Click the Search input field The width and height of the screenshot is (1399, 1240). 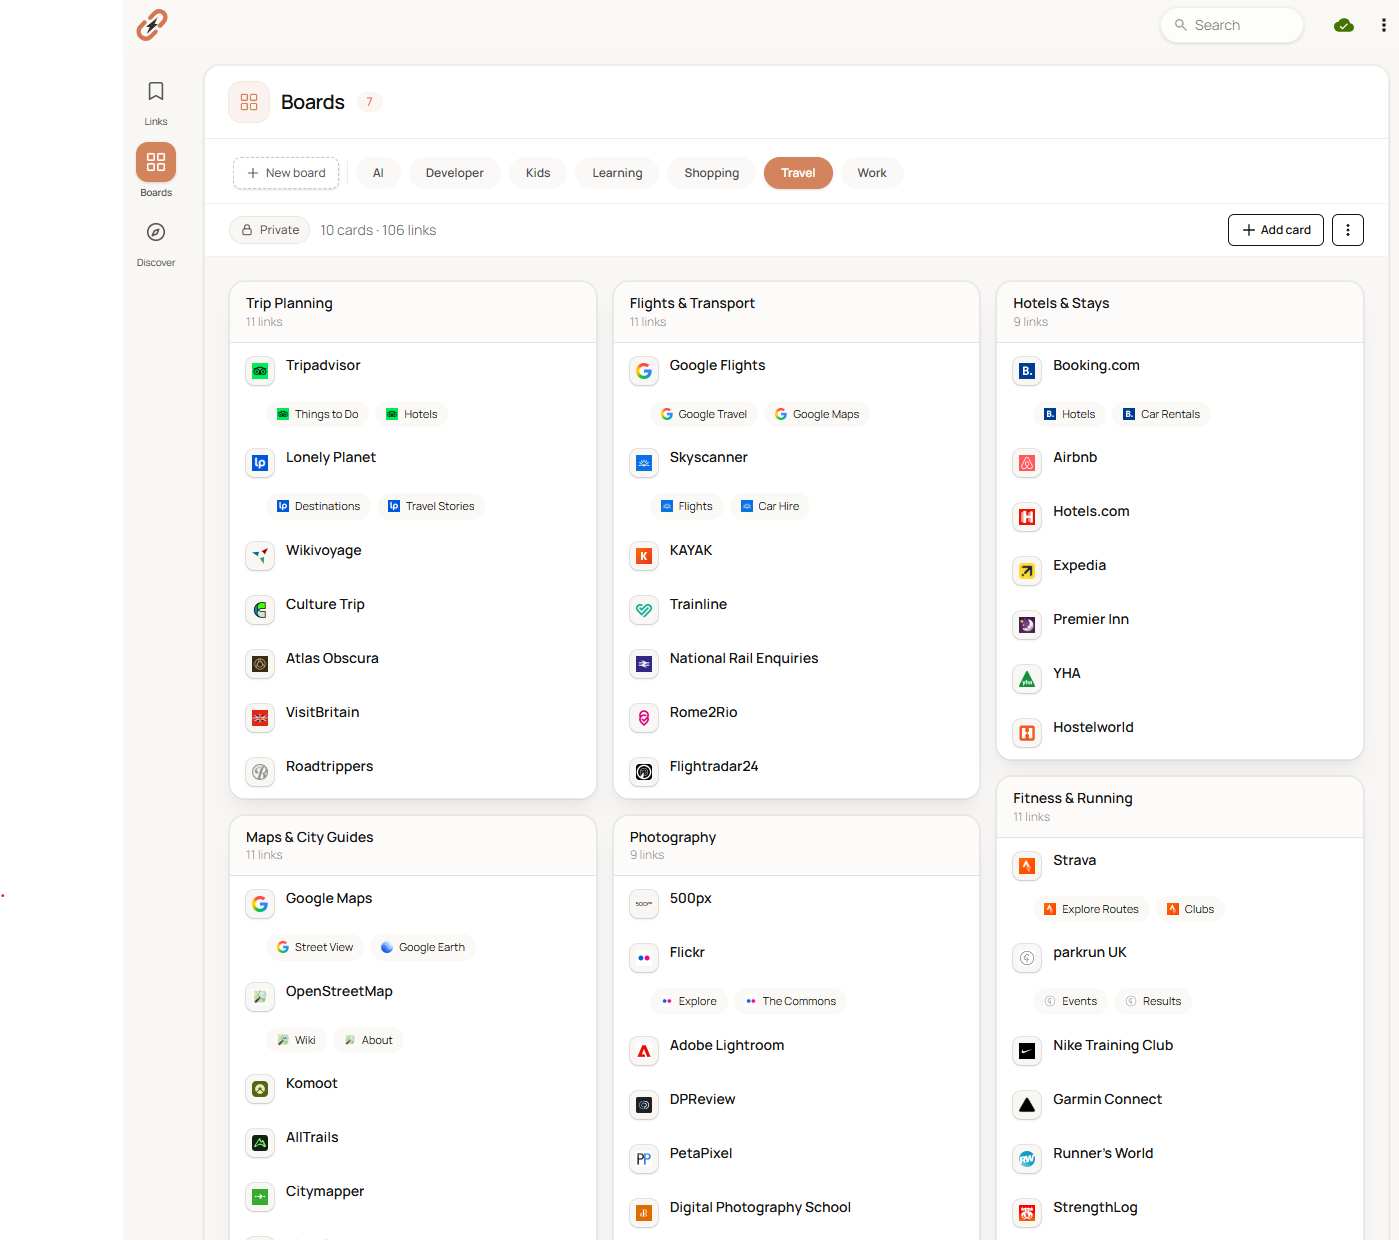coord(1232,25)
